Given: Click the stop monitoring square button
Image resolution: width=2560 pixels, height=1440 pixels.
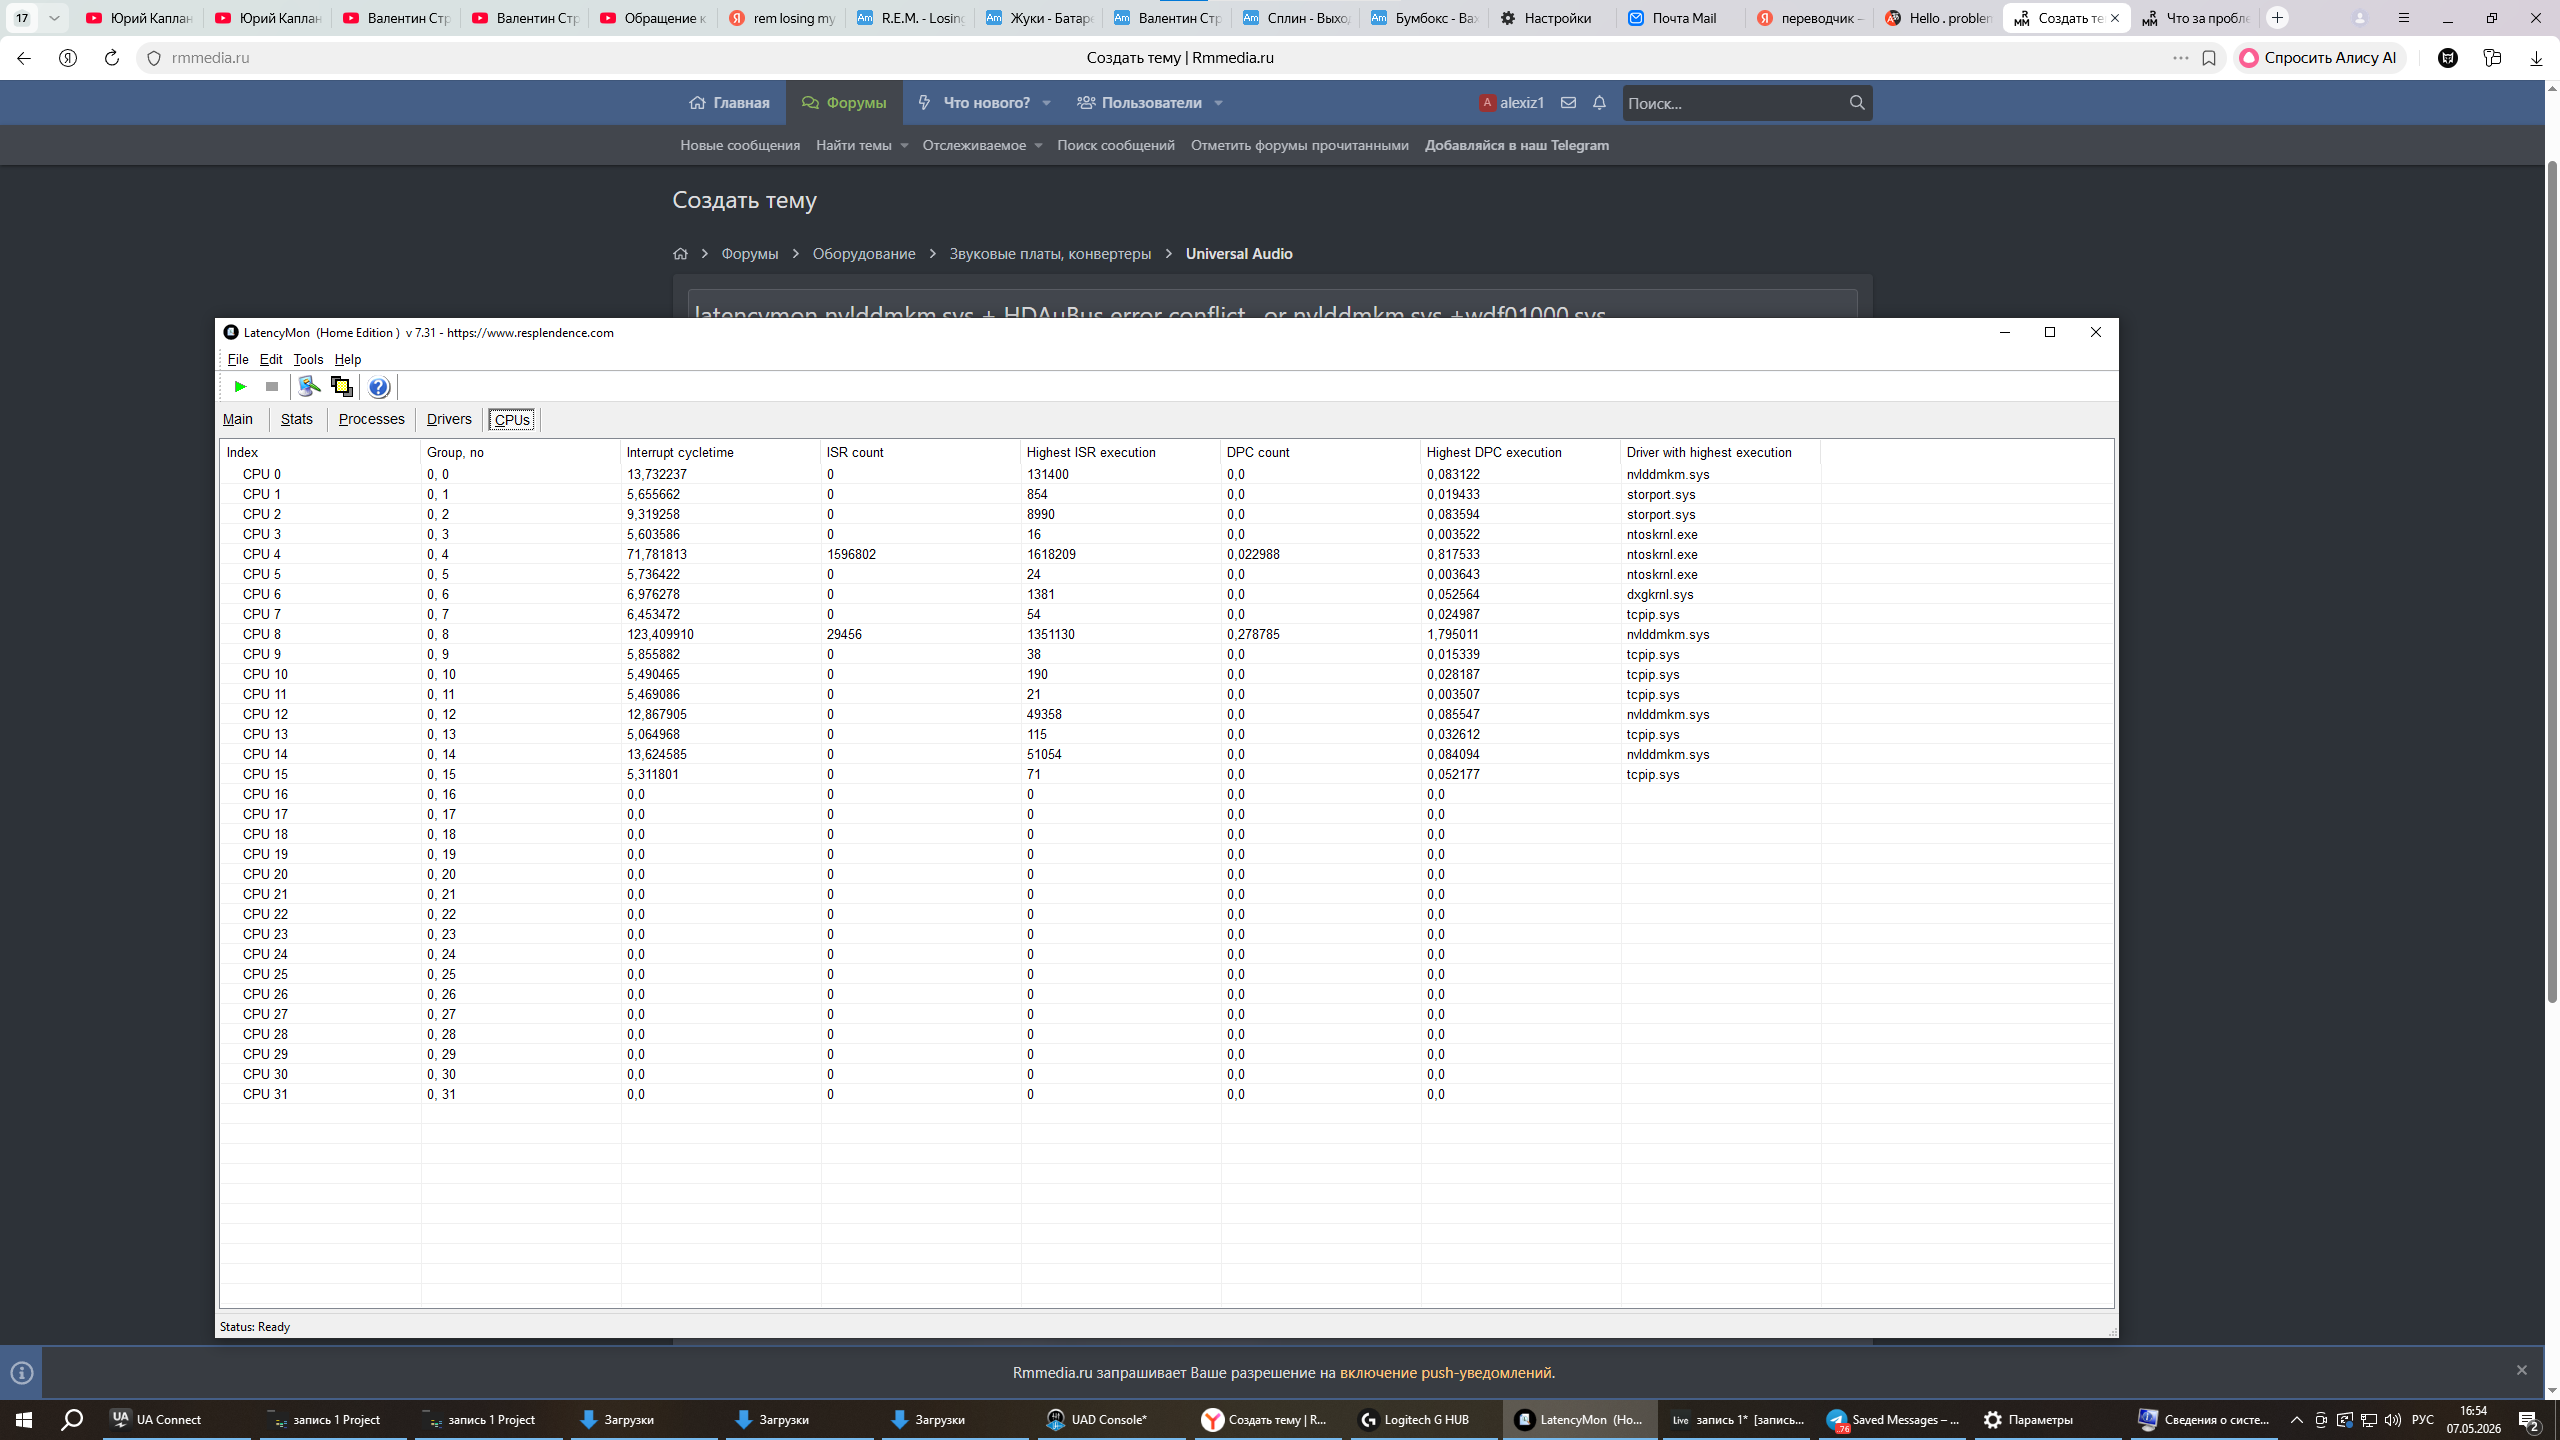Looking at the screenshot, I should click(271, 387).
